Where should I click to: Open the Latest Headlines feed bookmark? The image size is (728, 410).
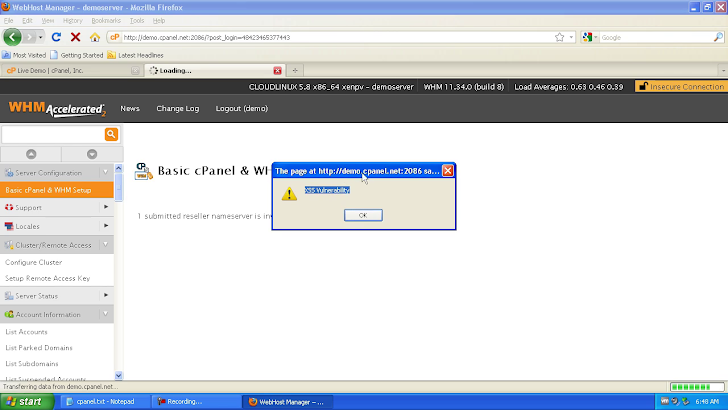(x=135, y=55)
